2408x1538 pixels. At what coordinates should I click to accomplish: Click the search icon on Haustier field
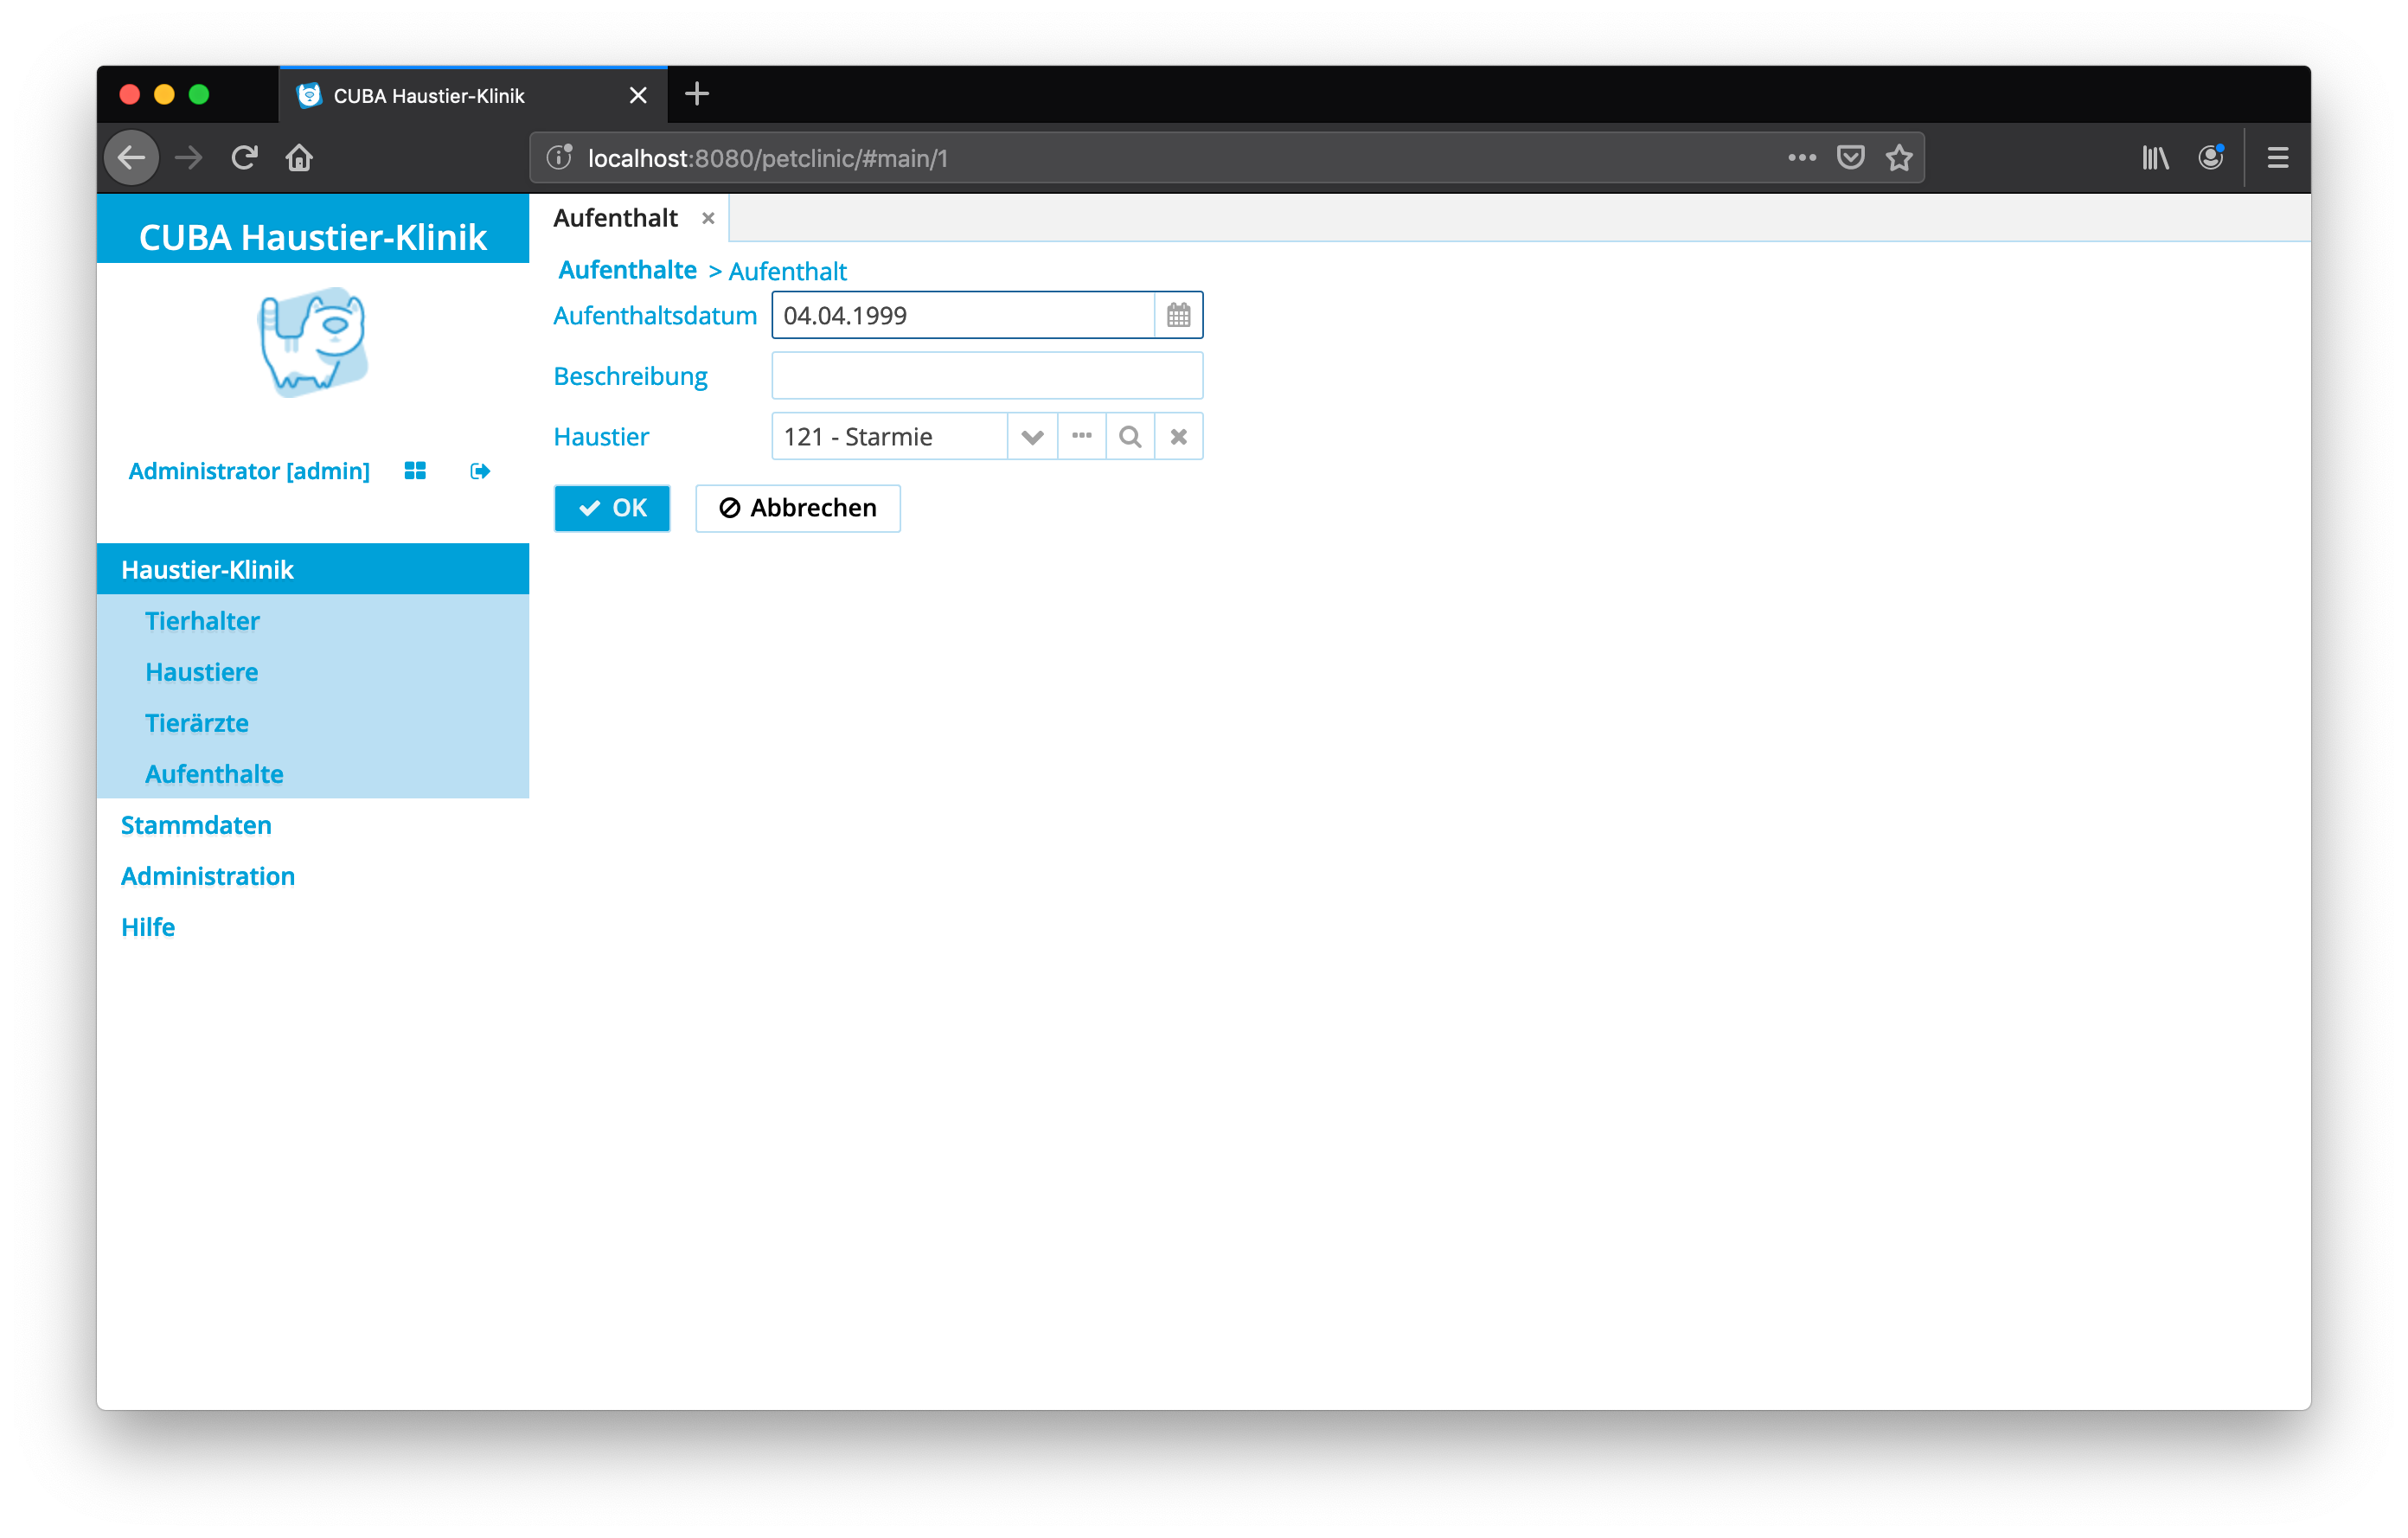1132,435
